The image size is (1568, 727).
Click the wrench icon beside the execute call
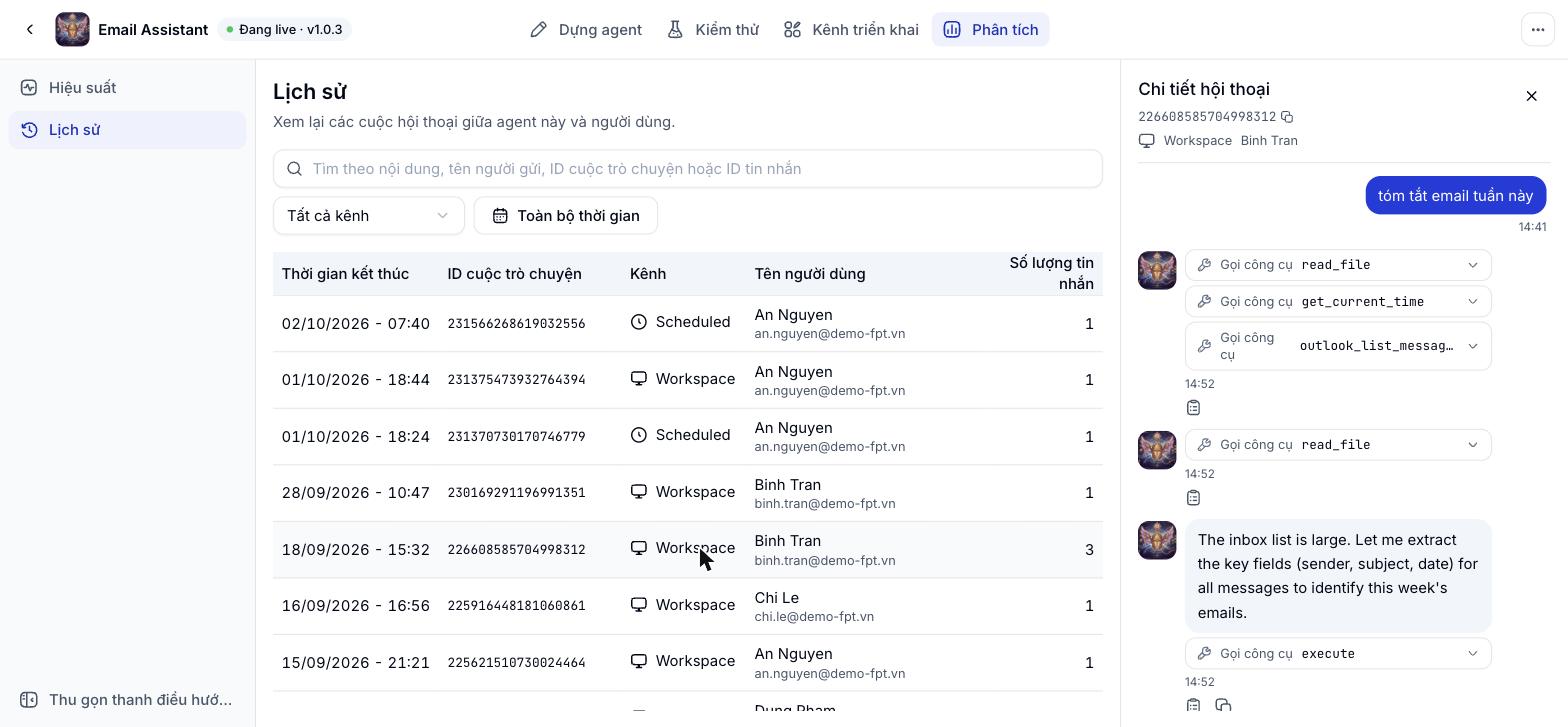(1205, 654)
